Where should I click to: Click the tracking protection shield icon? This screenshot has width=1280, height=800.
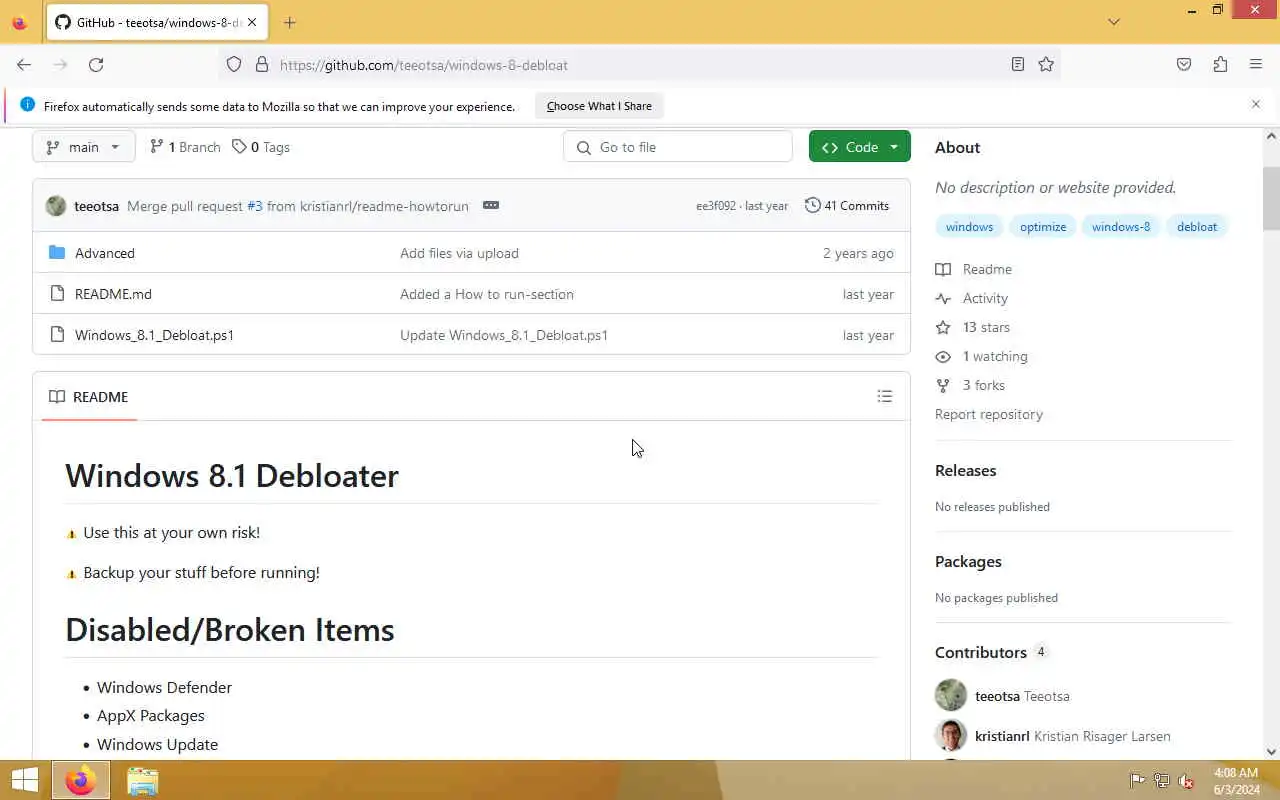coord(234,64)
